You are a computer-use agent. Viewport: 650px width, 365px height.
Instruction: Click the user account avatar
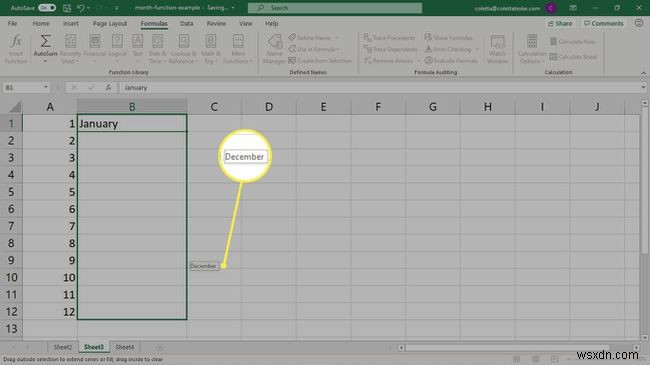tap(551, 8)
